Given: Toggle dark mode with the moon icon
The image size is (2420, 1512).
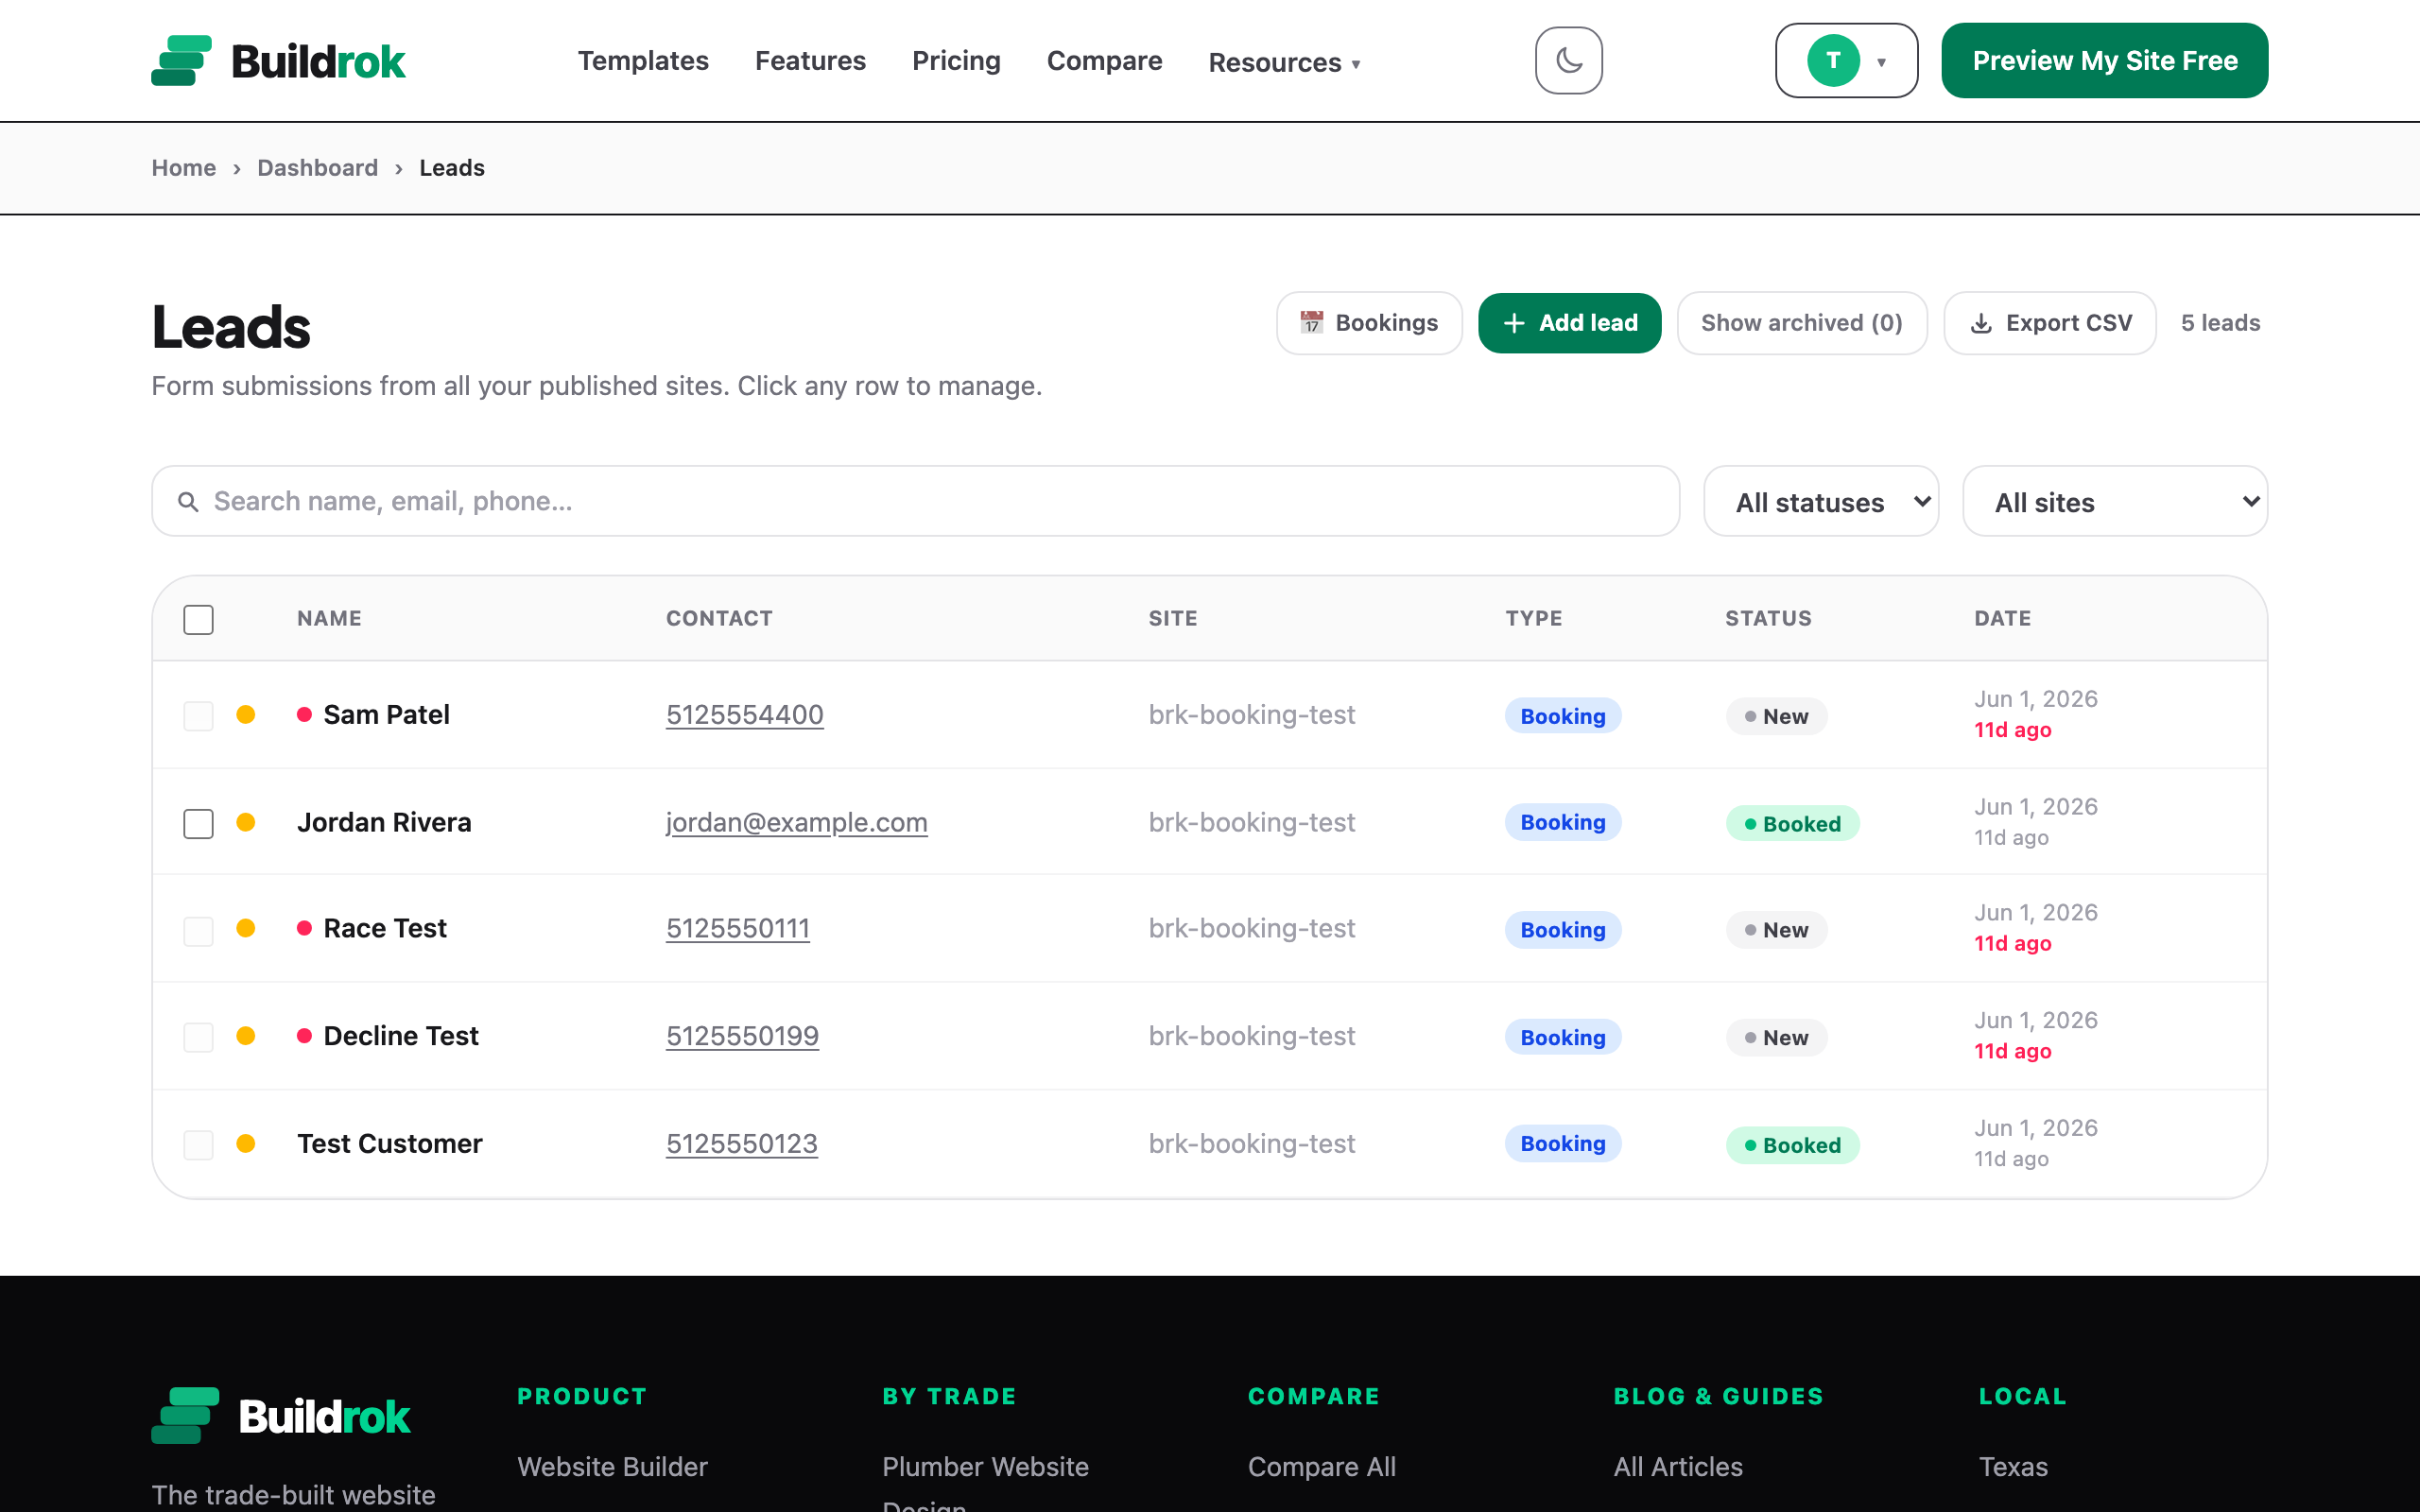Looking at the screenshot, I should (x=1568, y=61).
